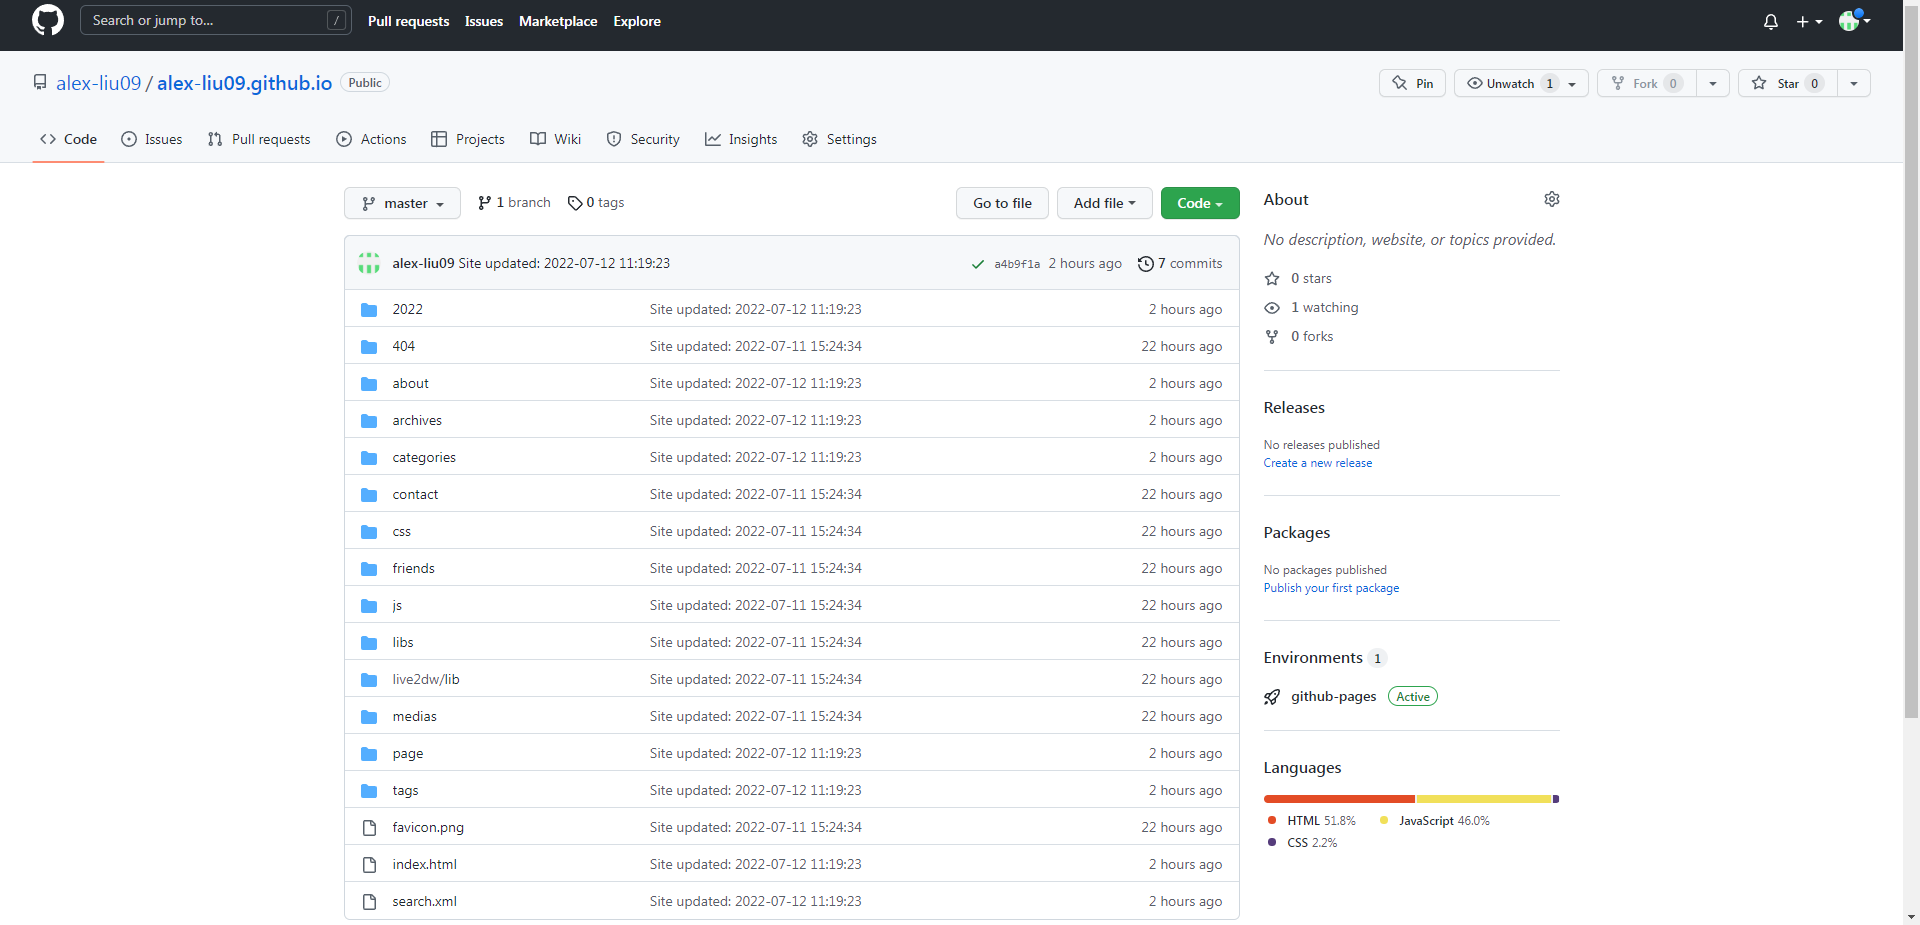
Task: Follow the Create a new release link
Action: coord(1317,463)
